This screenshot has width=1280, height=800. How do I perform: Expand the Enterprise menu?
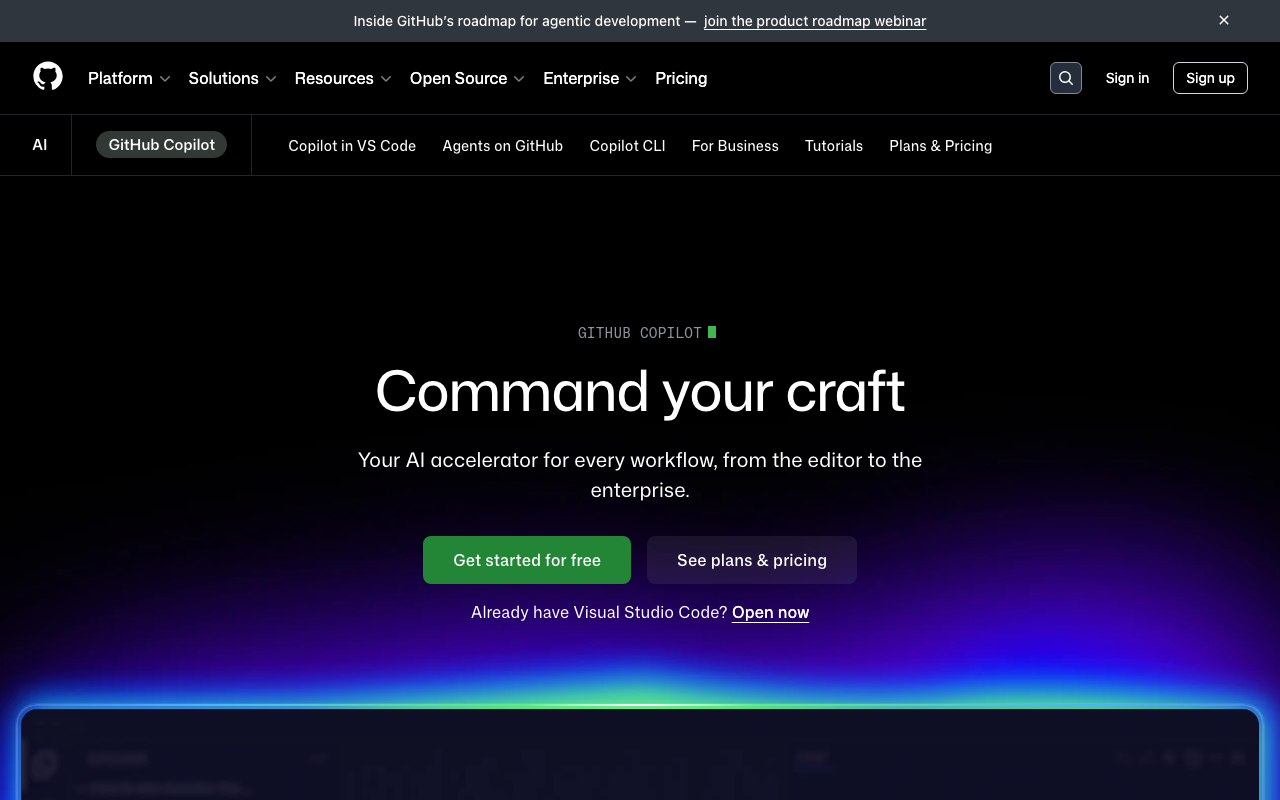point(631,78)
